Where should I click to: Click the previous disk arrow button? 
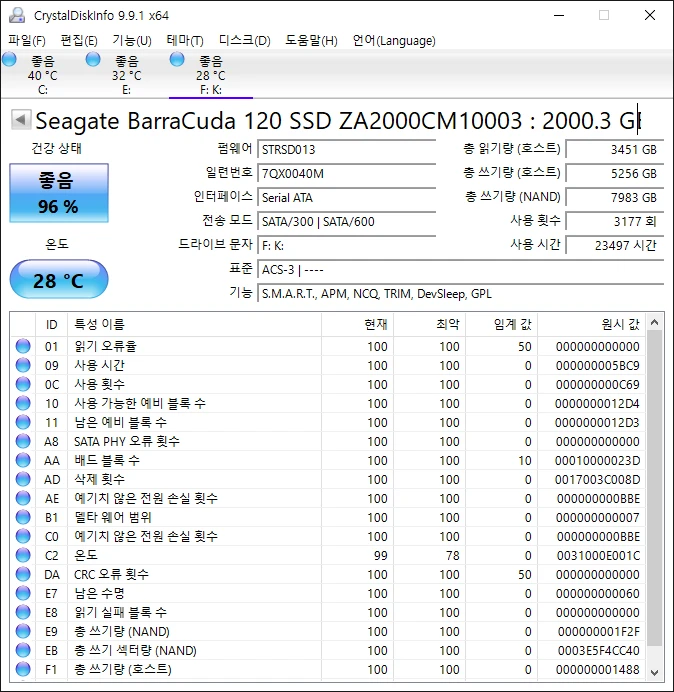(20, 120)
